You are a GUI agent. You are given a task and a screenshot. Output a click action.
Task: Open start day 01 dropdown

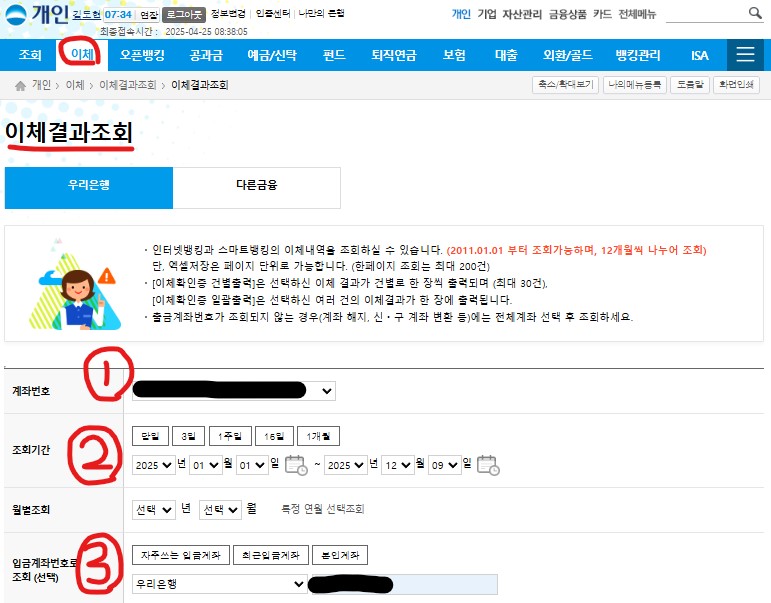[252, 465]
